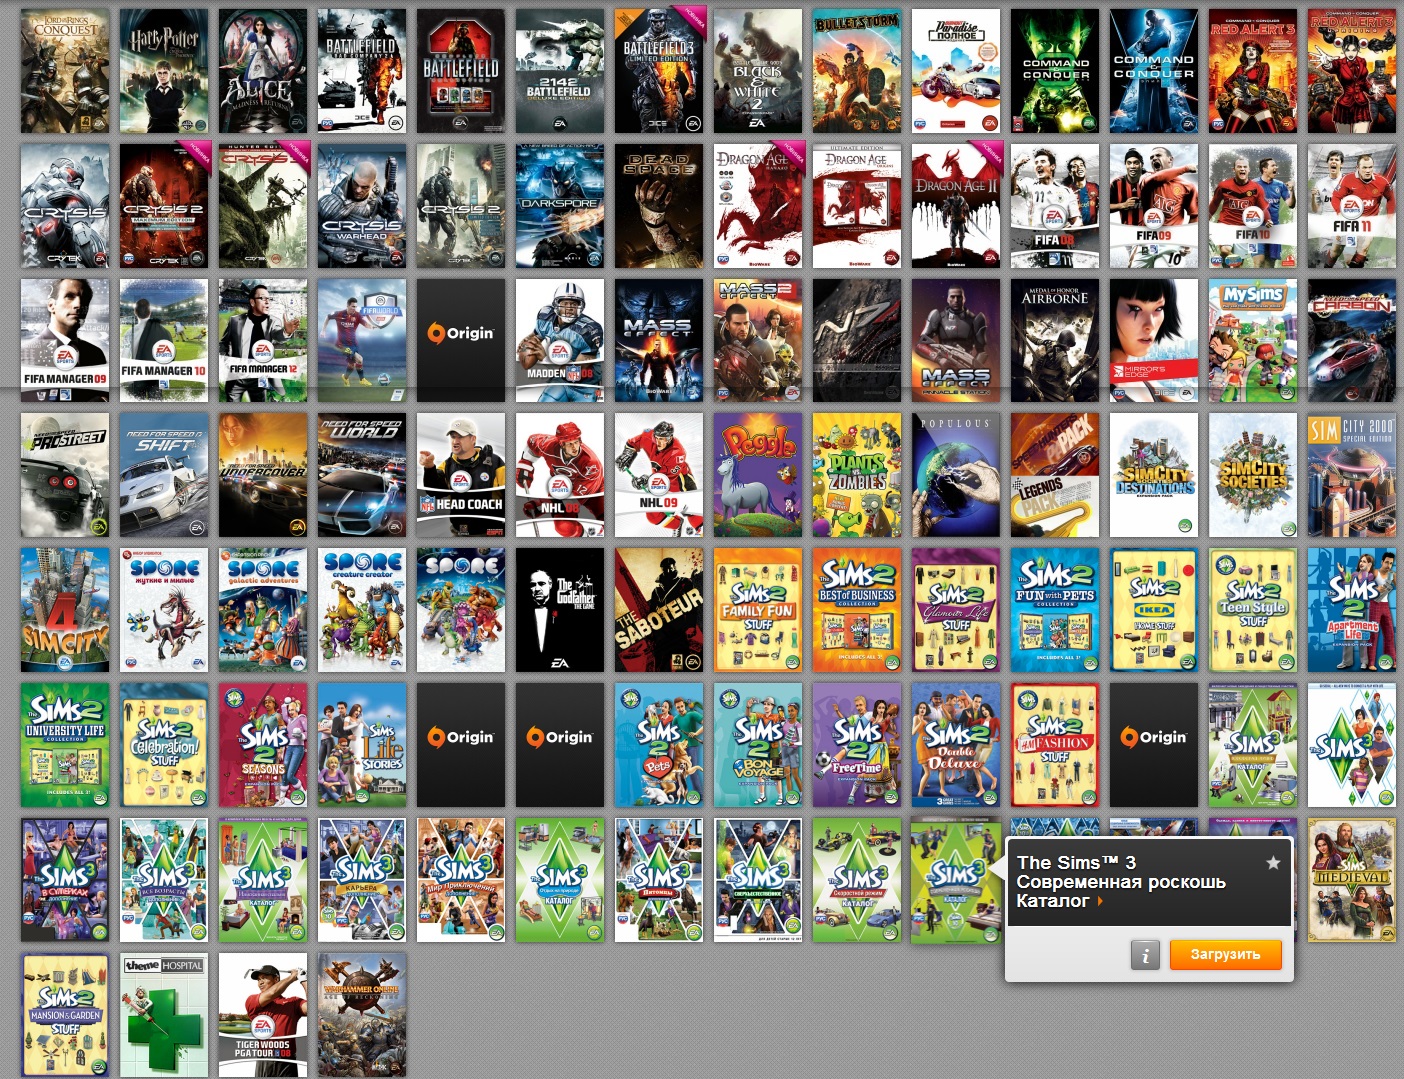
Task: Select the Dragon Age II cover
Action: [x=956, y=206]
